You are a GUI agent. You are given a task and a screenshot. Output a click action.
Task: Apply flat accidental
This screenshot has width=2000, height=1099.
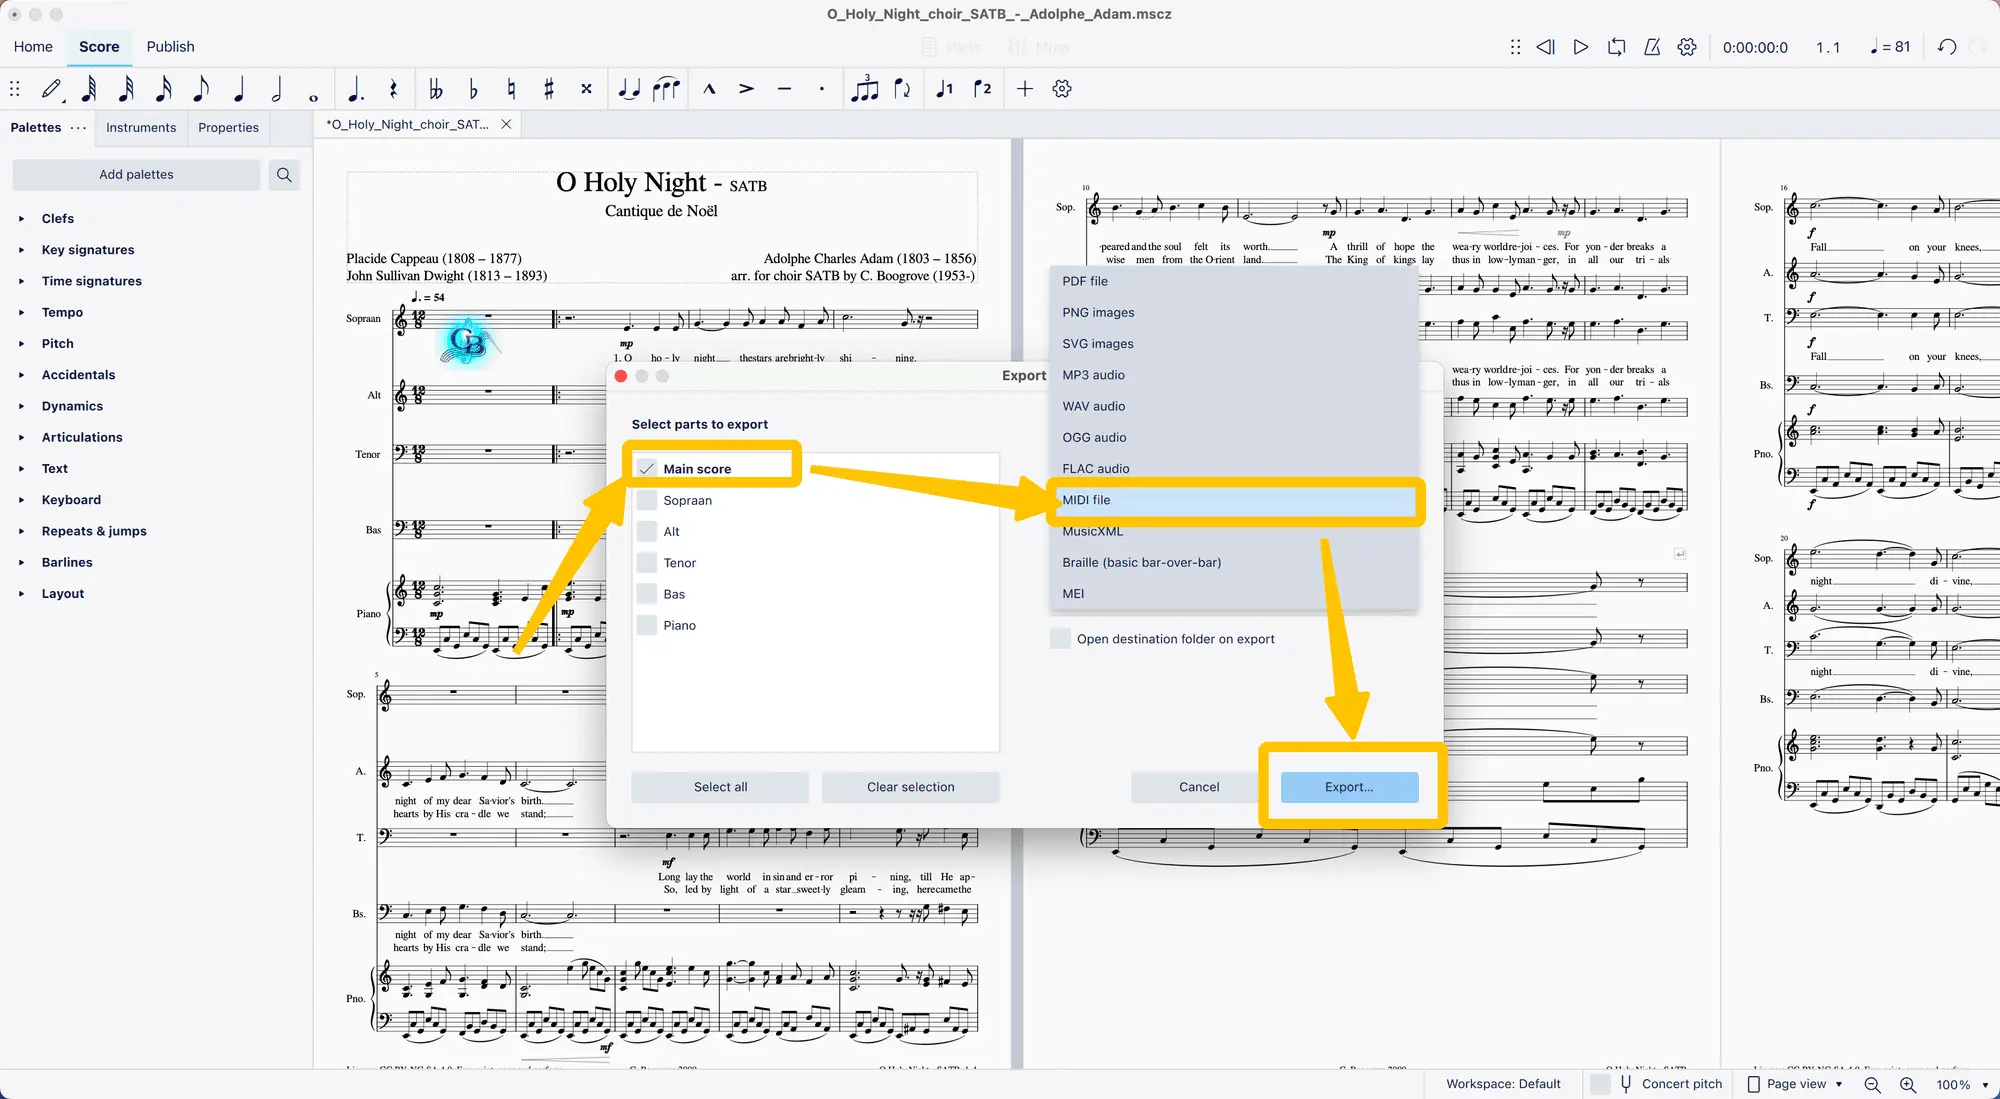[474, 89]
